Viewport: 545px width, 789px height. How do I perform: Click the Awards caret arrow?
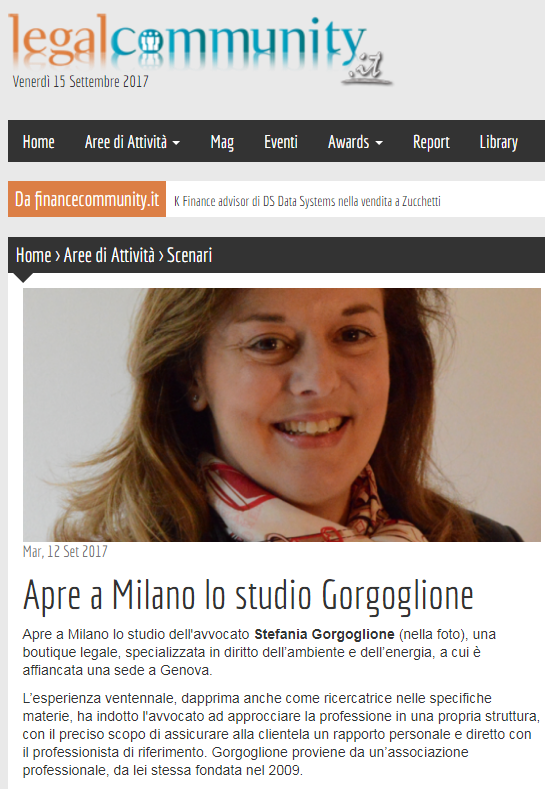tap(379, 143)
